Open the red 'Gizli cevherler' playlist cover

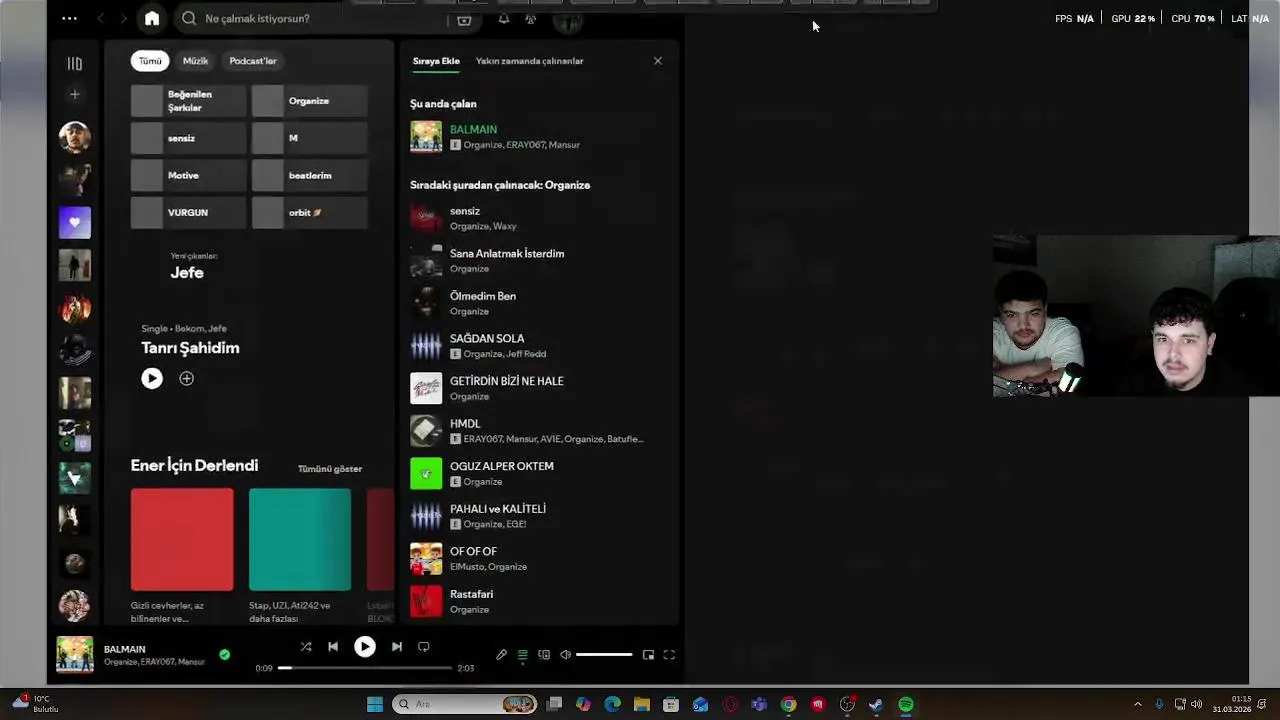point(182,540)
